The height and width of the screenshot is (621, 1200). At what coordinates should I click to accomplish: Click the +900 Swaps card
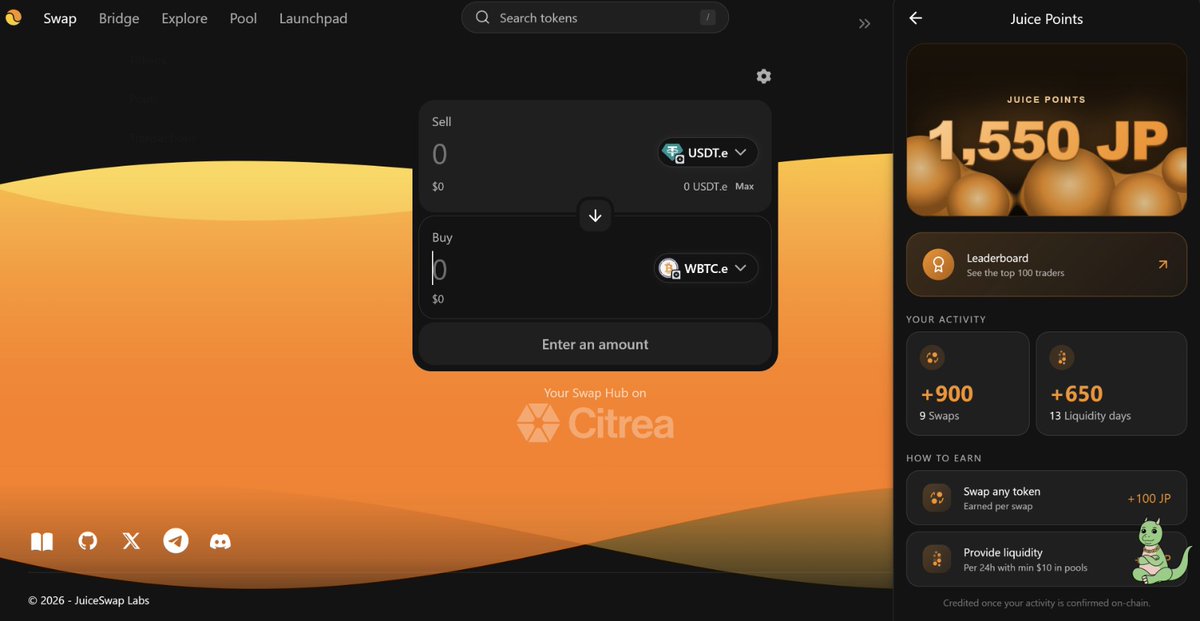point(967,384)
